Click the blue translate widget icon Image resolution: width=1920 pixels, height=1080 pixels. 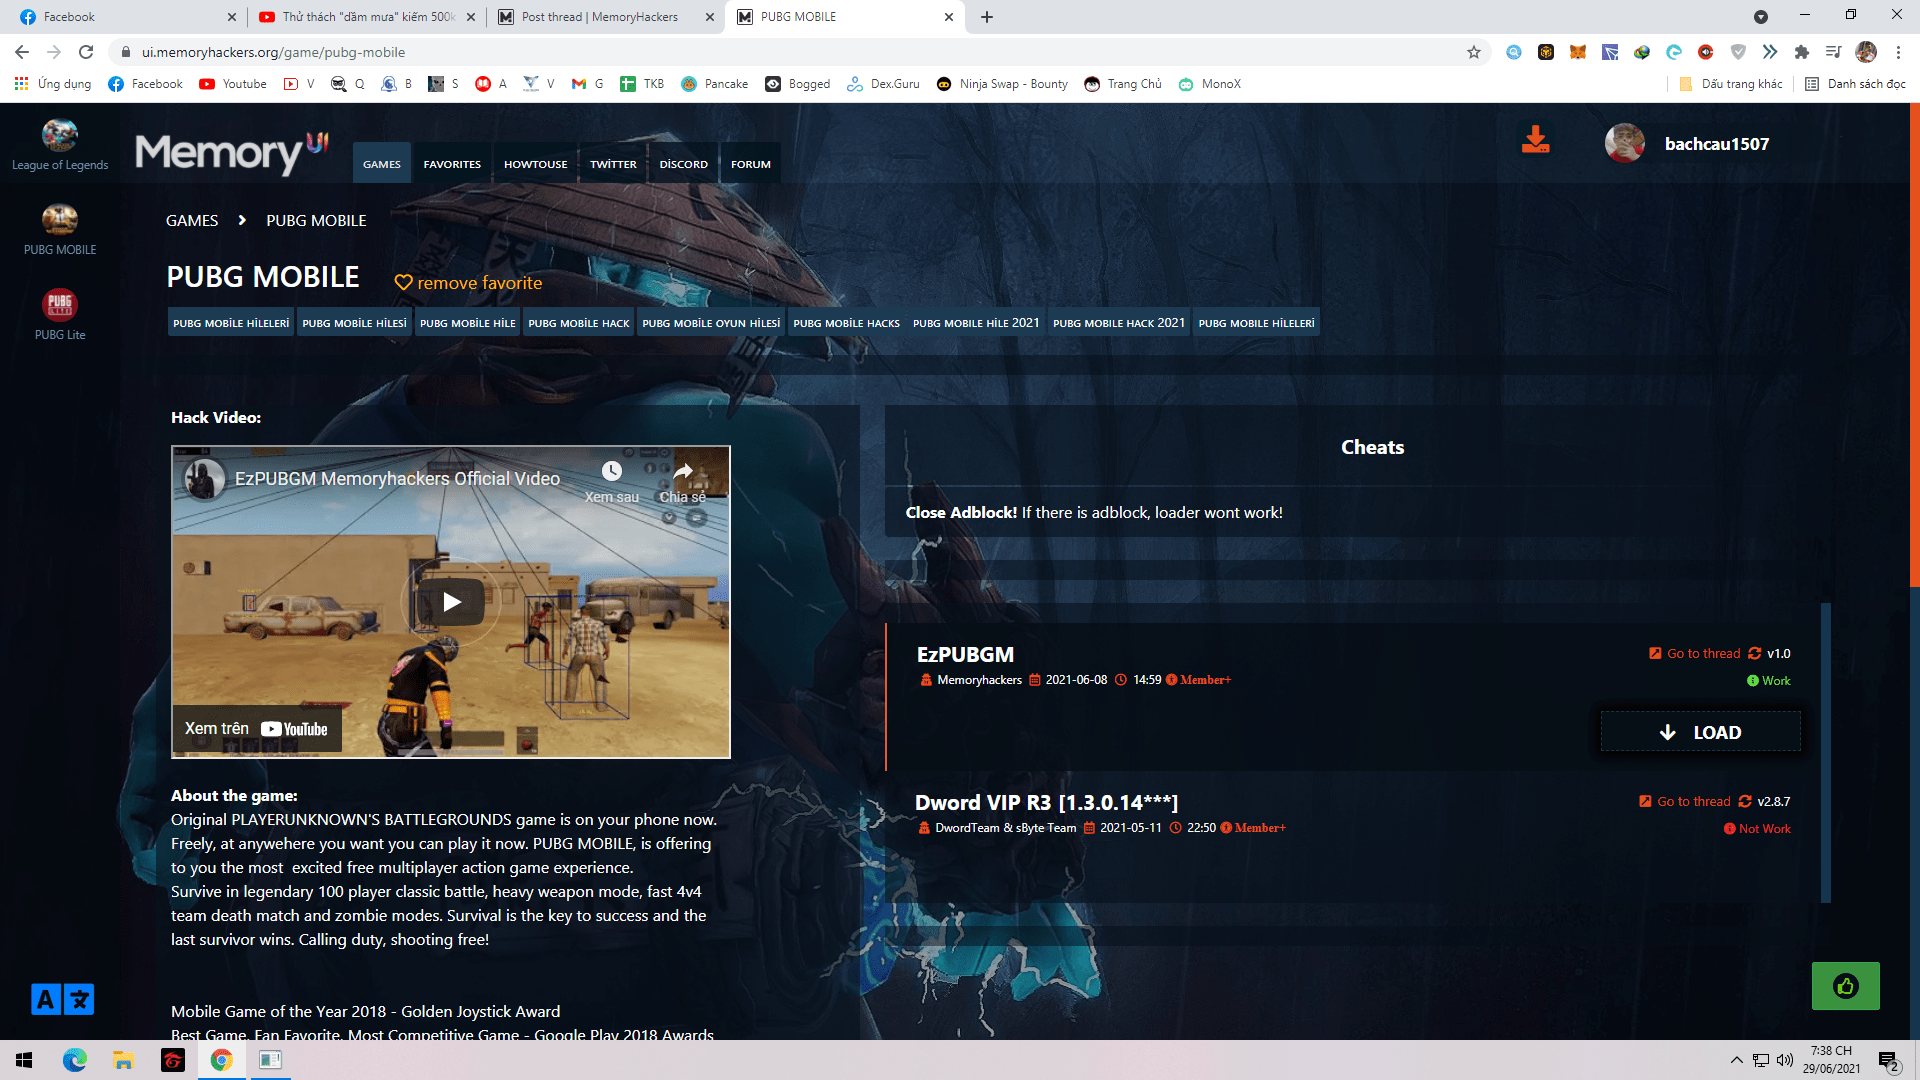(62, 999)
